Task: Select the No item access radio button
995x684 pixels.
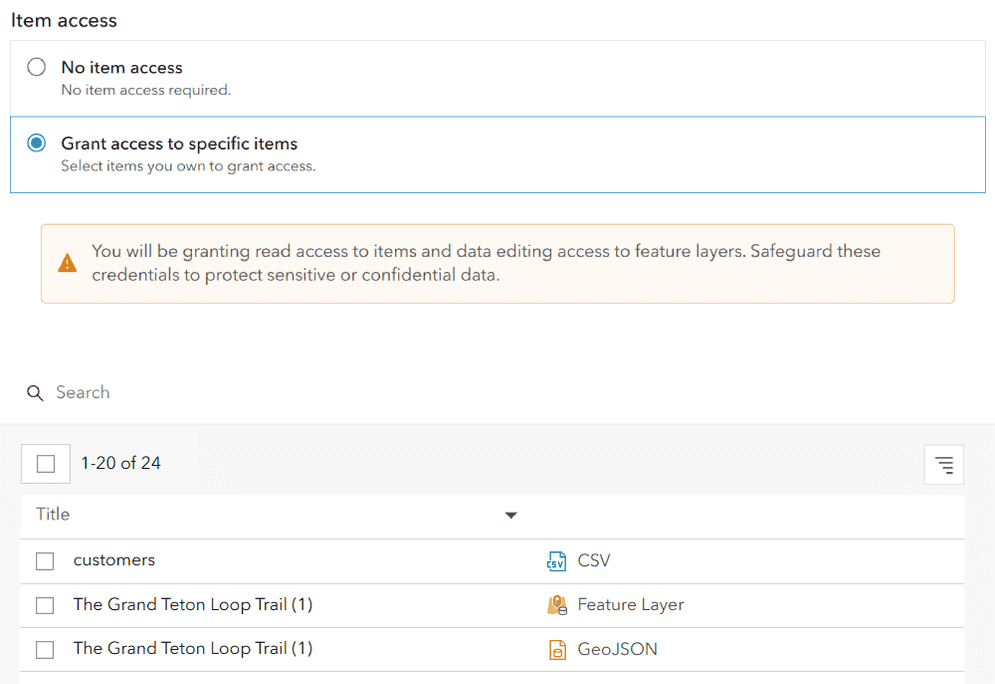Action: click(x=36, y=67)
